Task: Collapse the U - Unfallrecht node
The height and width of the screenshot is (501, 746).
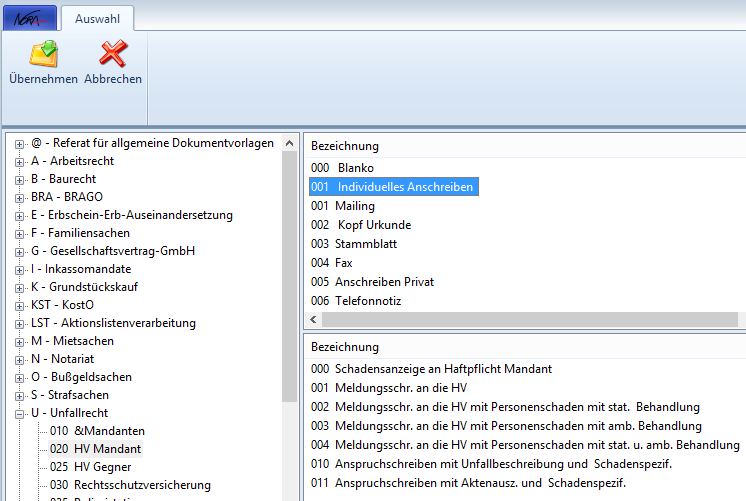Action: 19,413
